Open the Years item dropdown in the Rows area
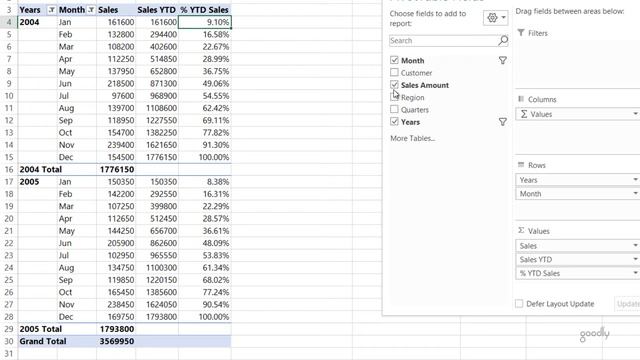The image size is (640, 360). pyautogui.click(x=635, y=180)
